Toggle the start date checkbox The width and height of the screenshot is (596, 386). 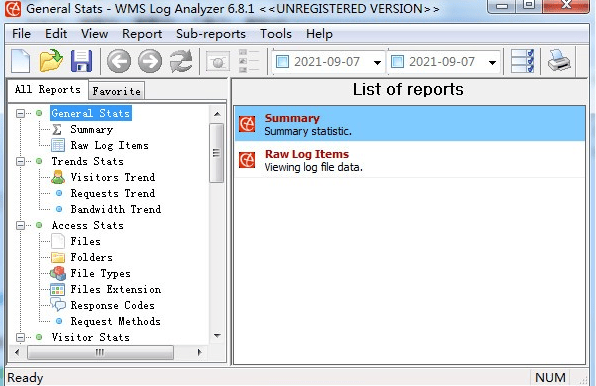[282, 62]
